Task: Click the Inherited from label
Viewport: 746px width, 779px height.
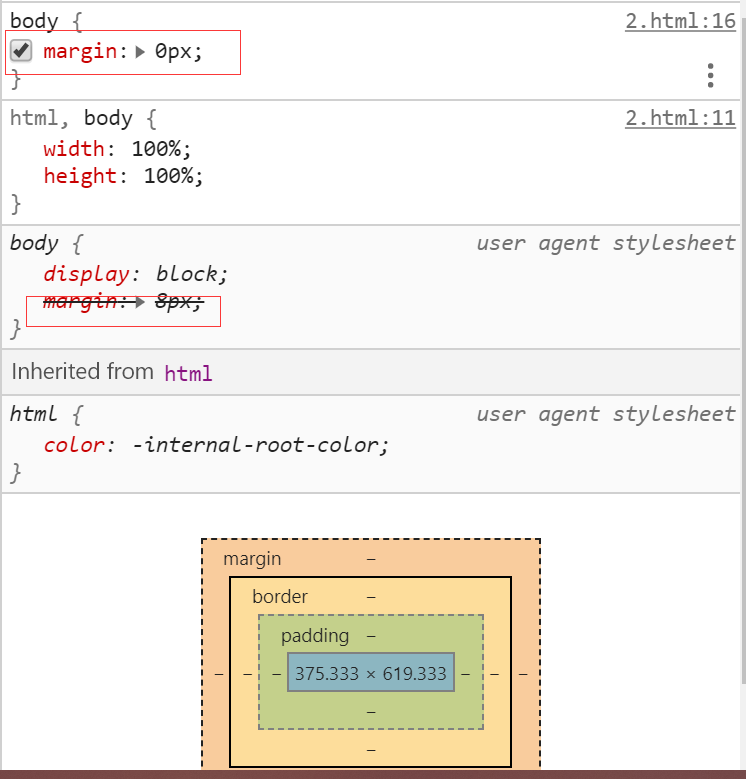Action: (x=82, y=372)
